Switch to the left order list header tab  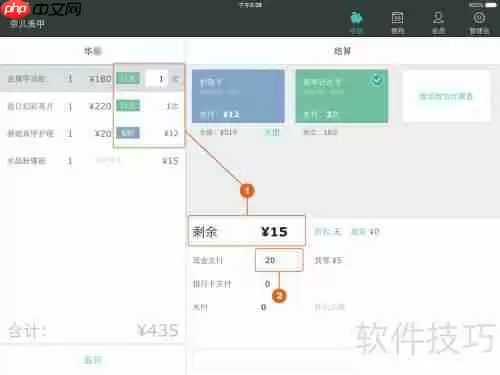[93, 51]
